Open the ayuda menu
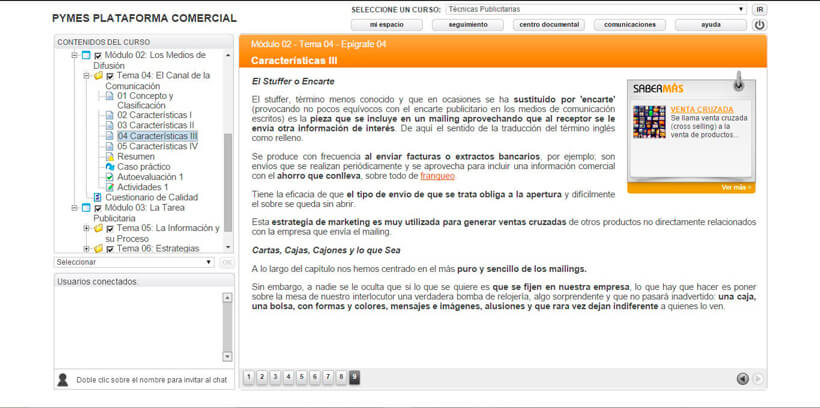The height and width of the screenshot is (408, 820). [711, 25]
